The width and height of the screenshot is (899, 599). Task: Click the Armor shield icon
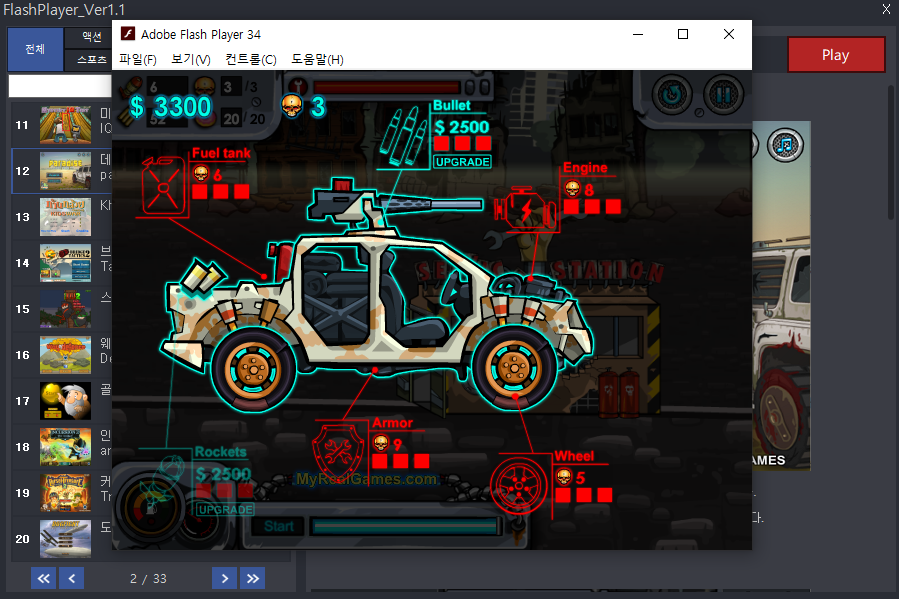pos(338,451)
